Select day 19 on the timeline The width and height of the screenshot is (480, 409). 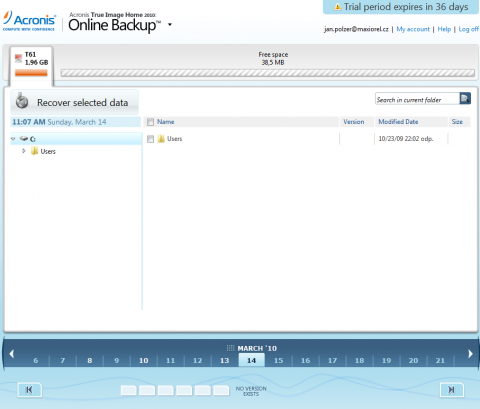pyautogui.click(x=387, y=360)
